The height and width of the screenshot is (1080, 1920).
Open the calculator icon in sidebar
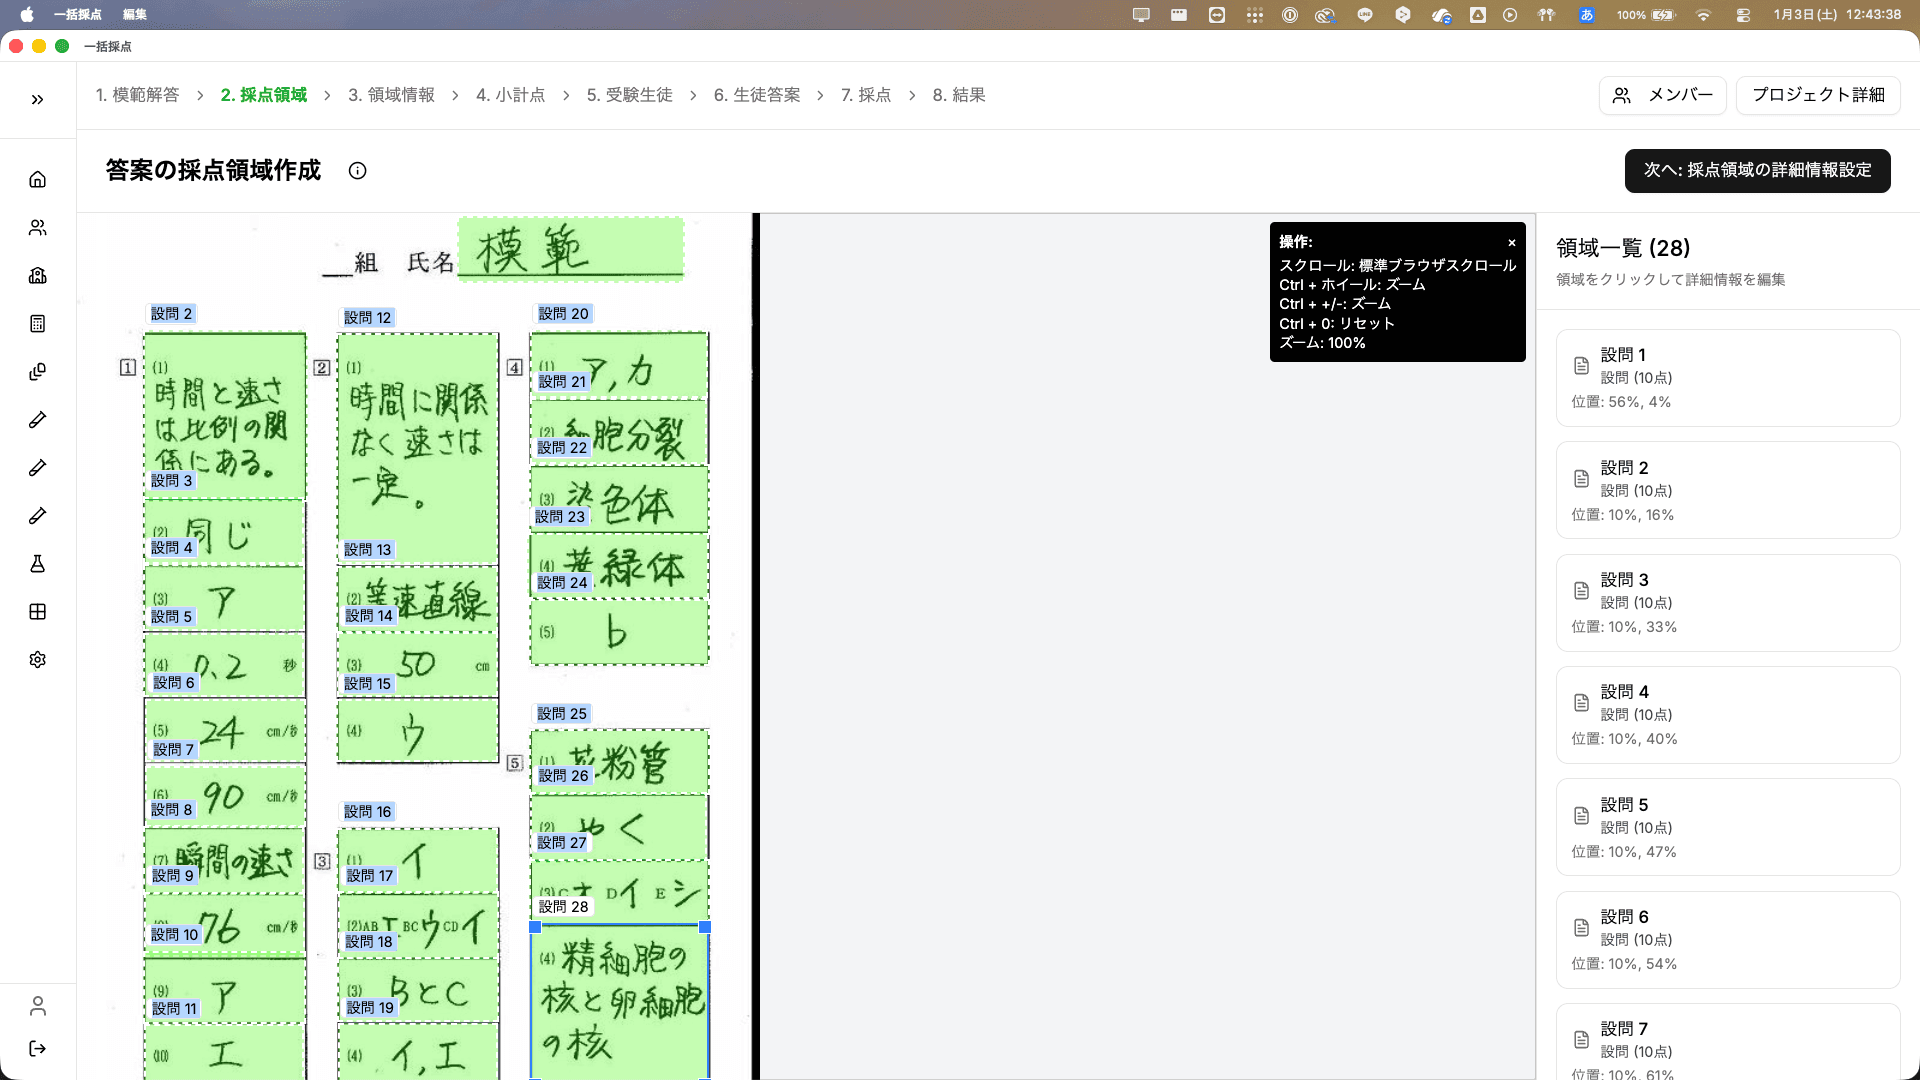[37, 324]
